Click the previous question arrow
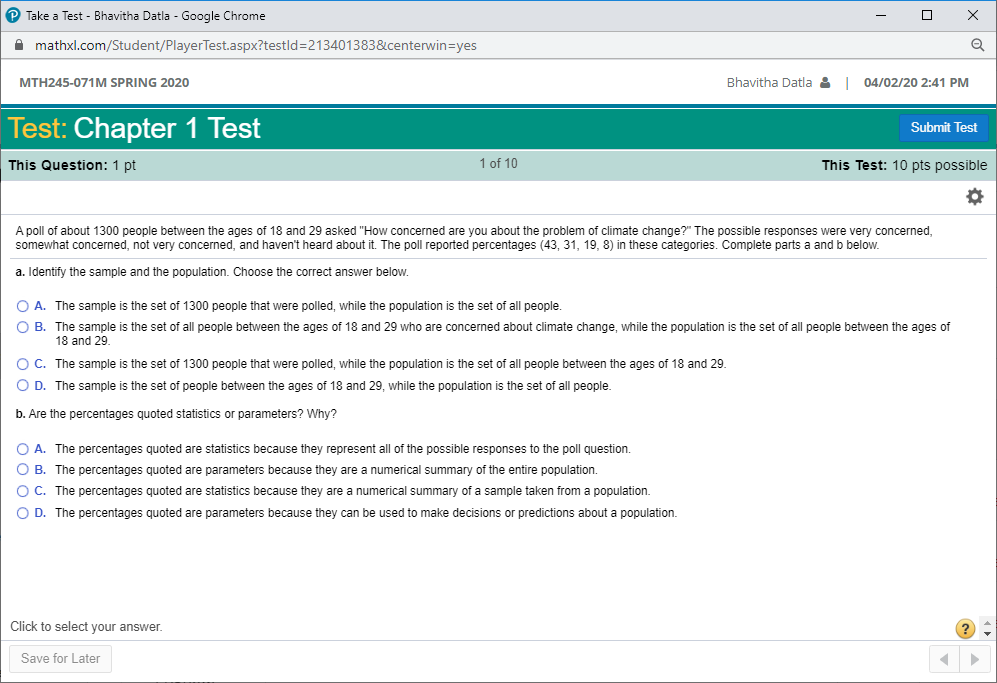Image resolution: width=997 pixels, height=683 pixels. [x=944, y=658]
